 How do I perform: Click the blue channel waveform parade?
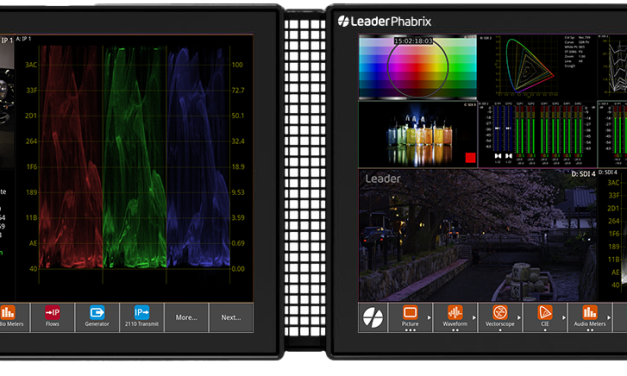[x=198, y=157]
